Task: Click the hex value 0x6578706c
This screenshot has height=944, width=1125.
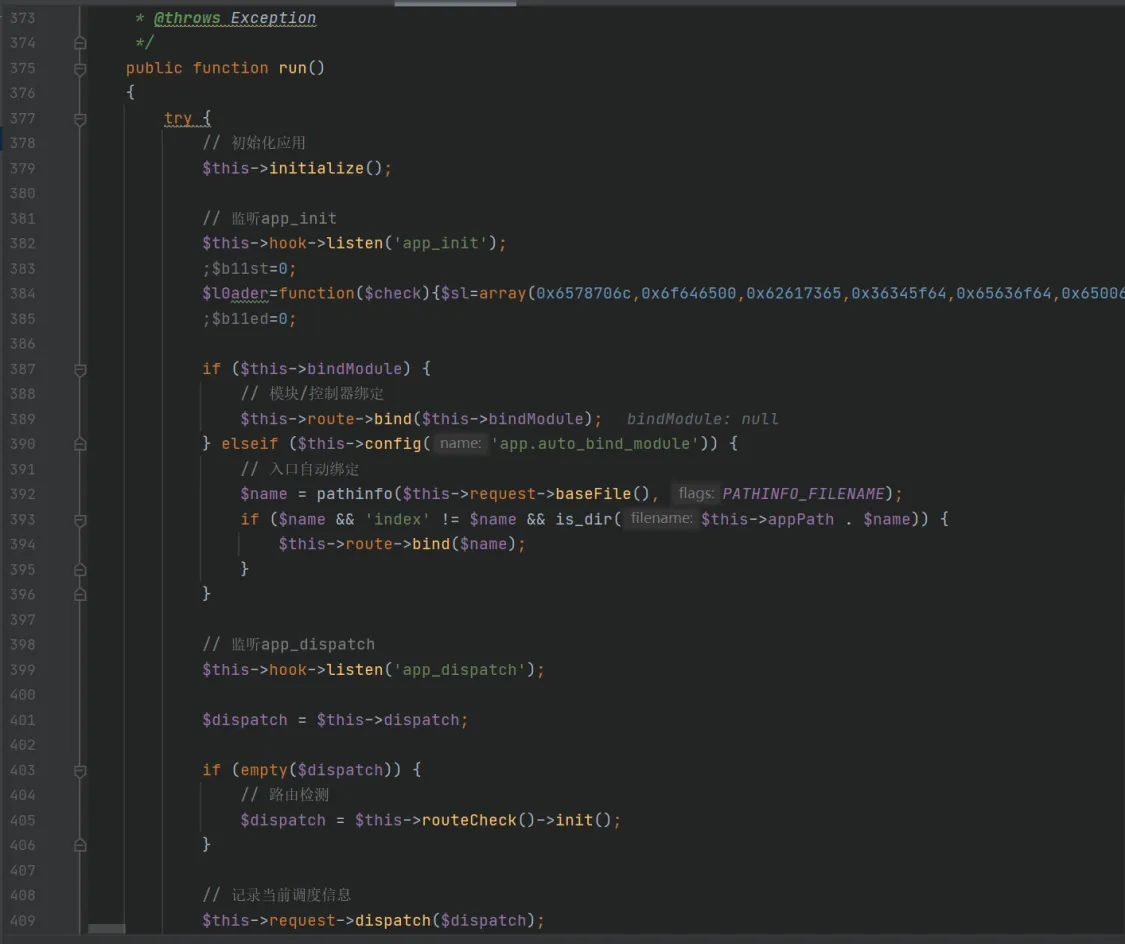Action: coord(583,293)
